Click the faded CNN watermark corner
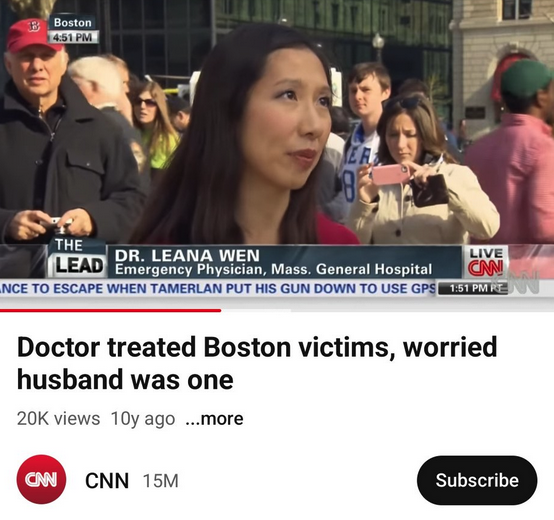This screenshot has height=520, width=554. pyautogui.click(x=524, y=283)
